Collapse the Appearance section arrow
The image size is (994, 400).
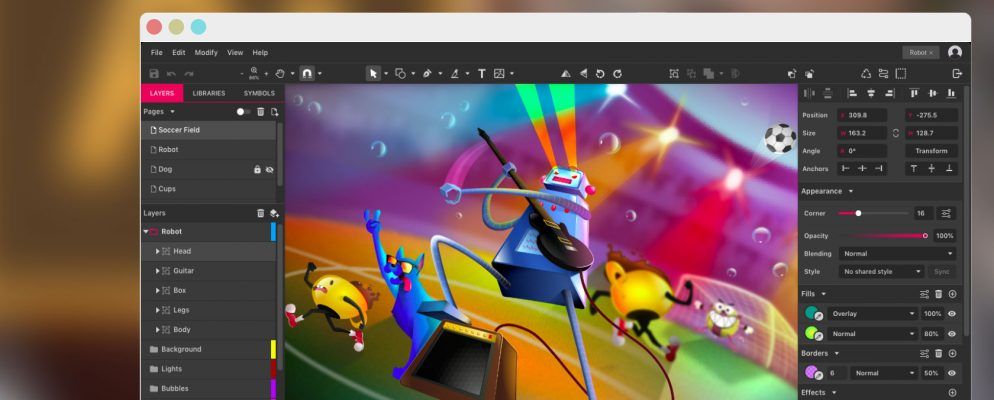(x=851, y=191)
